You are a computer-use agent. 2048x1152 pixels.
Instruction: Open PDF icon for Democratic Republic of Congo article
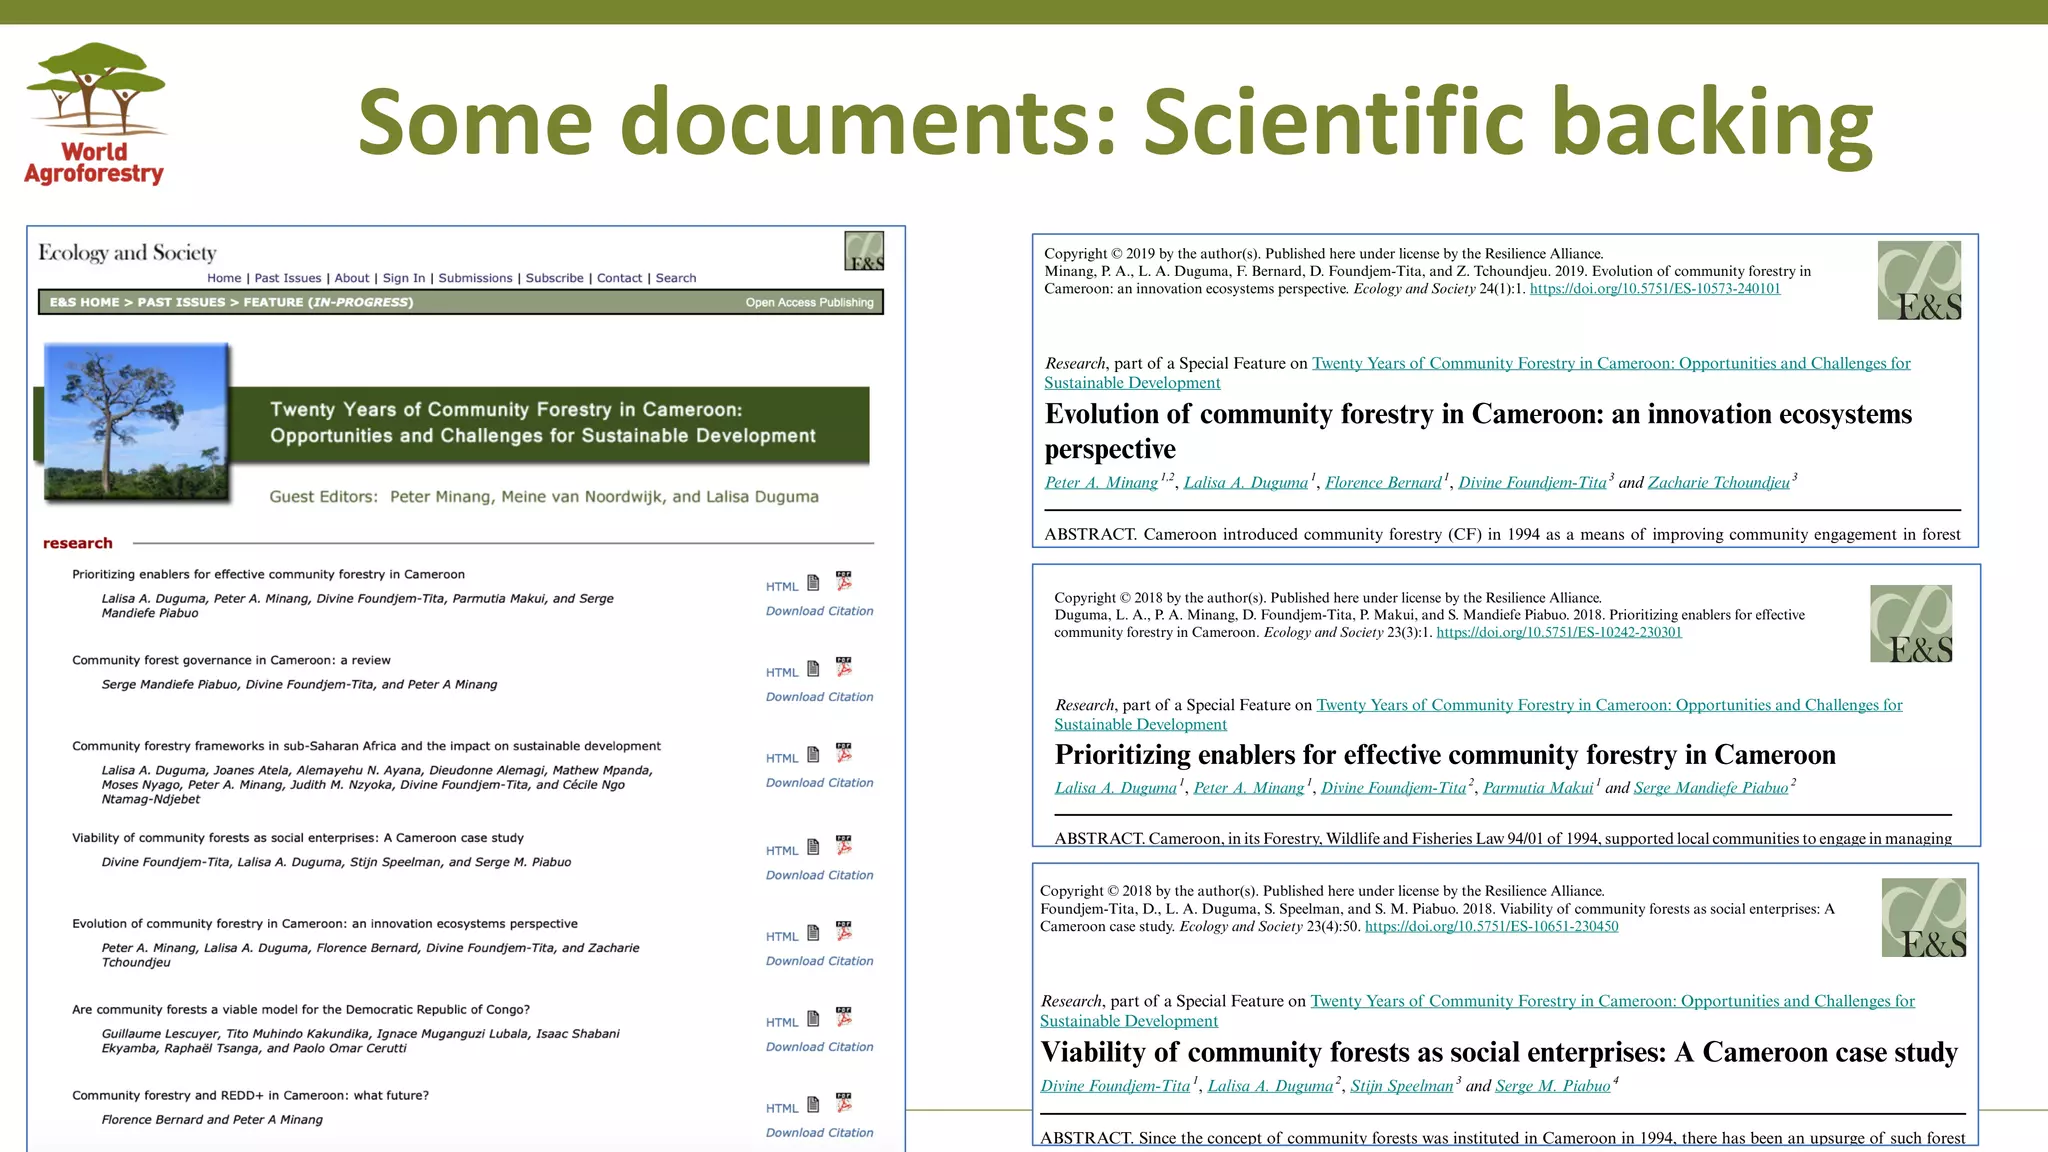point(844,1018)
